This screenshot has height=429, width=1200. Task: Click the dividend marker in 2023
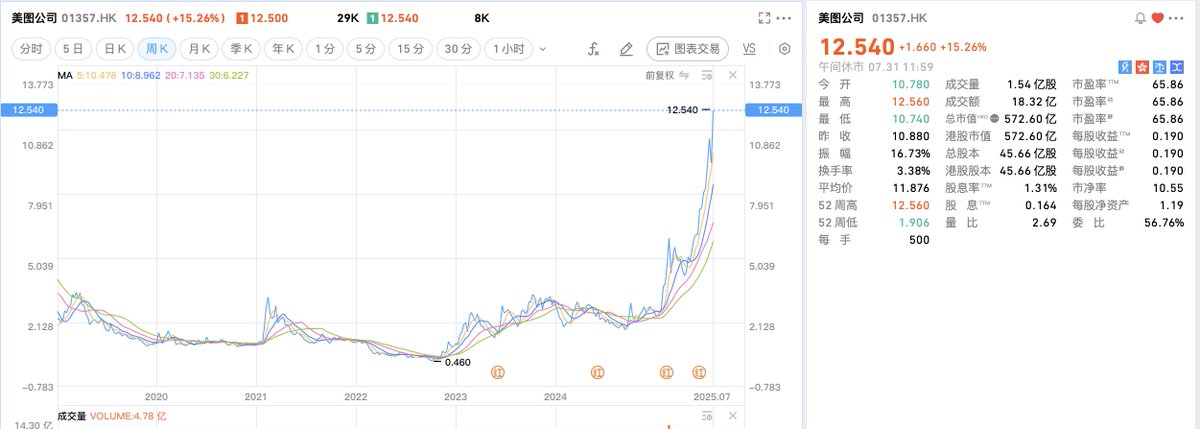pos(497,373)
